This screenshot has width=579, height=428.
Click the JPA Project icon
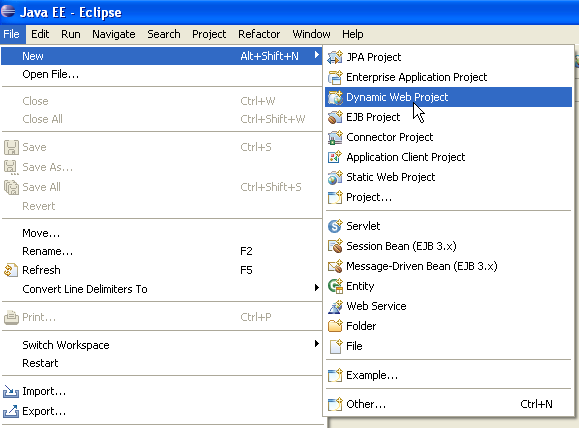click(x=335, y=57)
